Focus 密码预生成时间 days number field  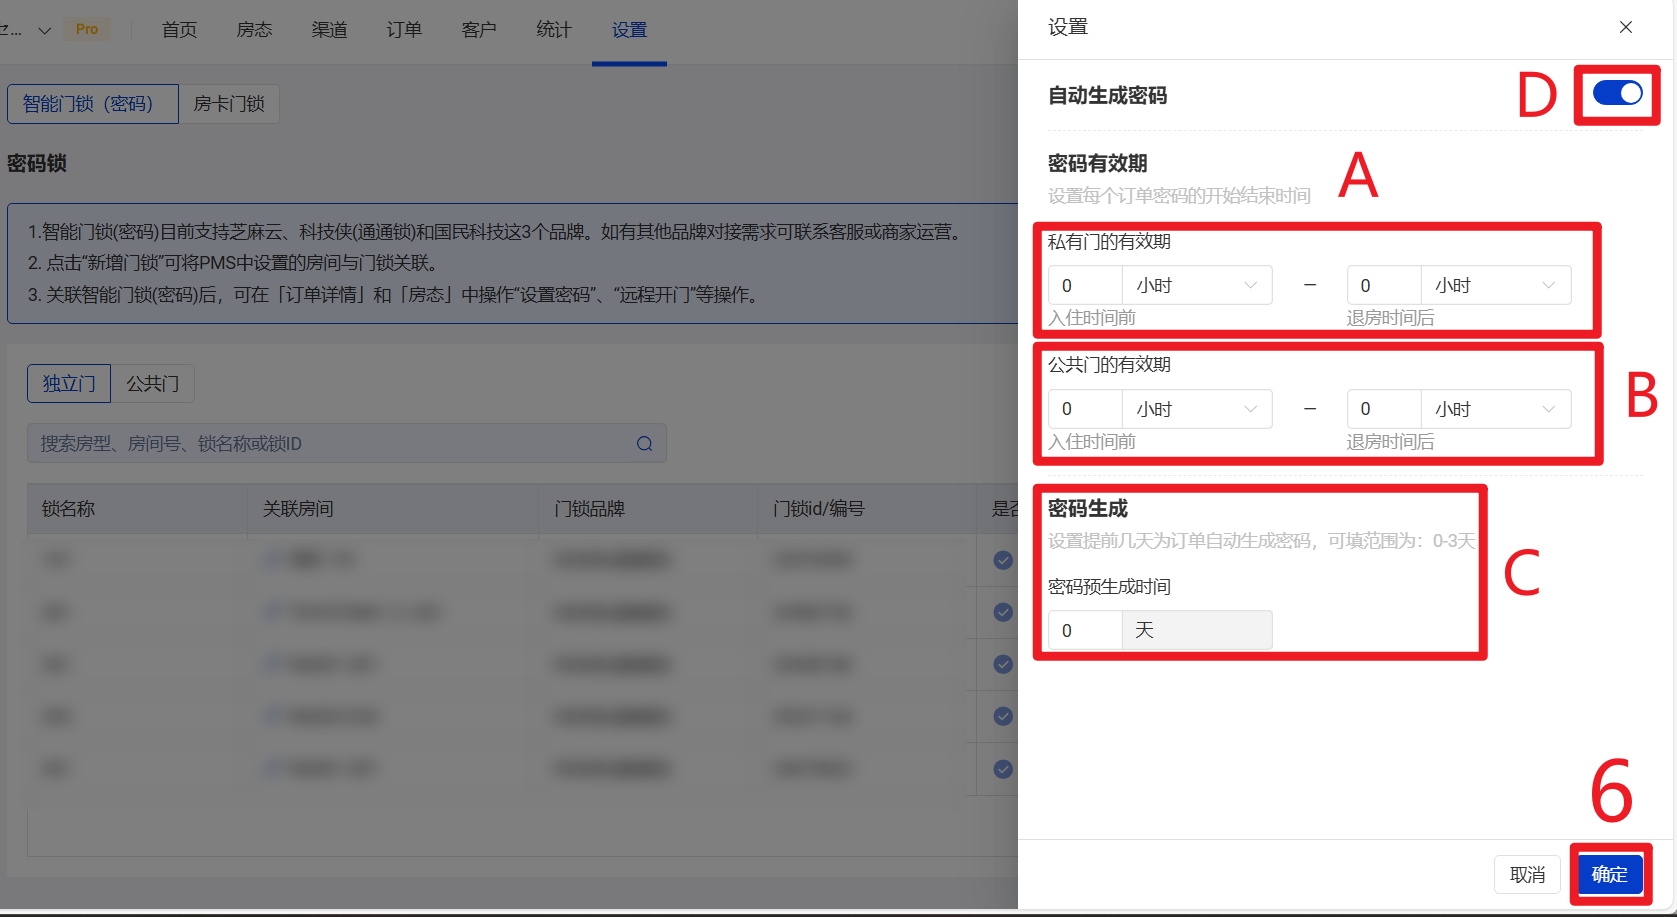(1085, 630)
